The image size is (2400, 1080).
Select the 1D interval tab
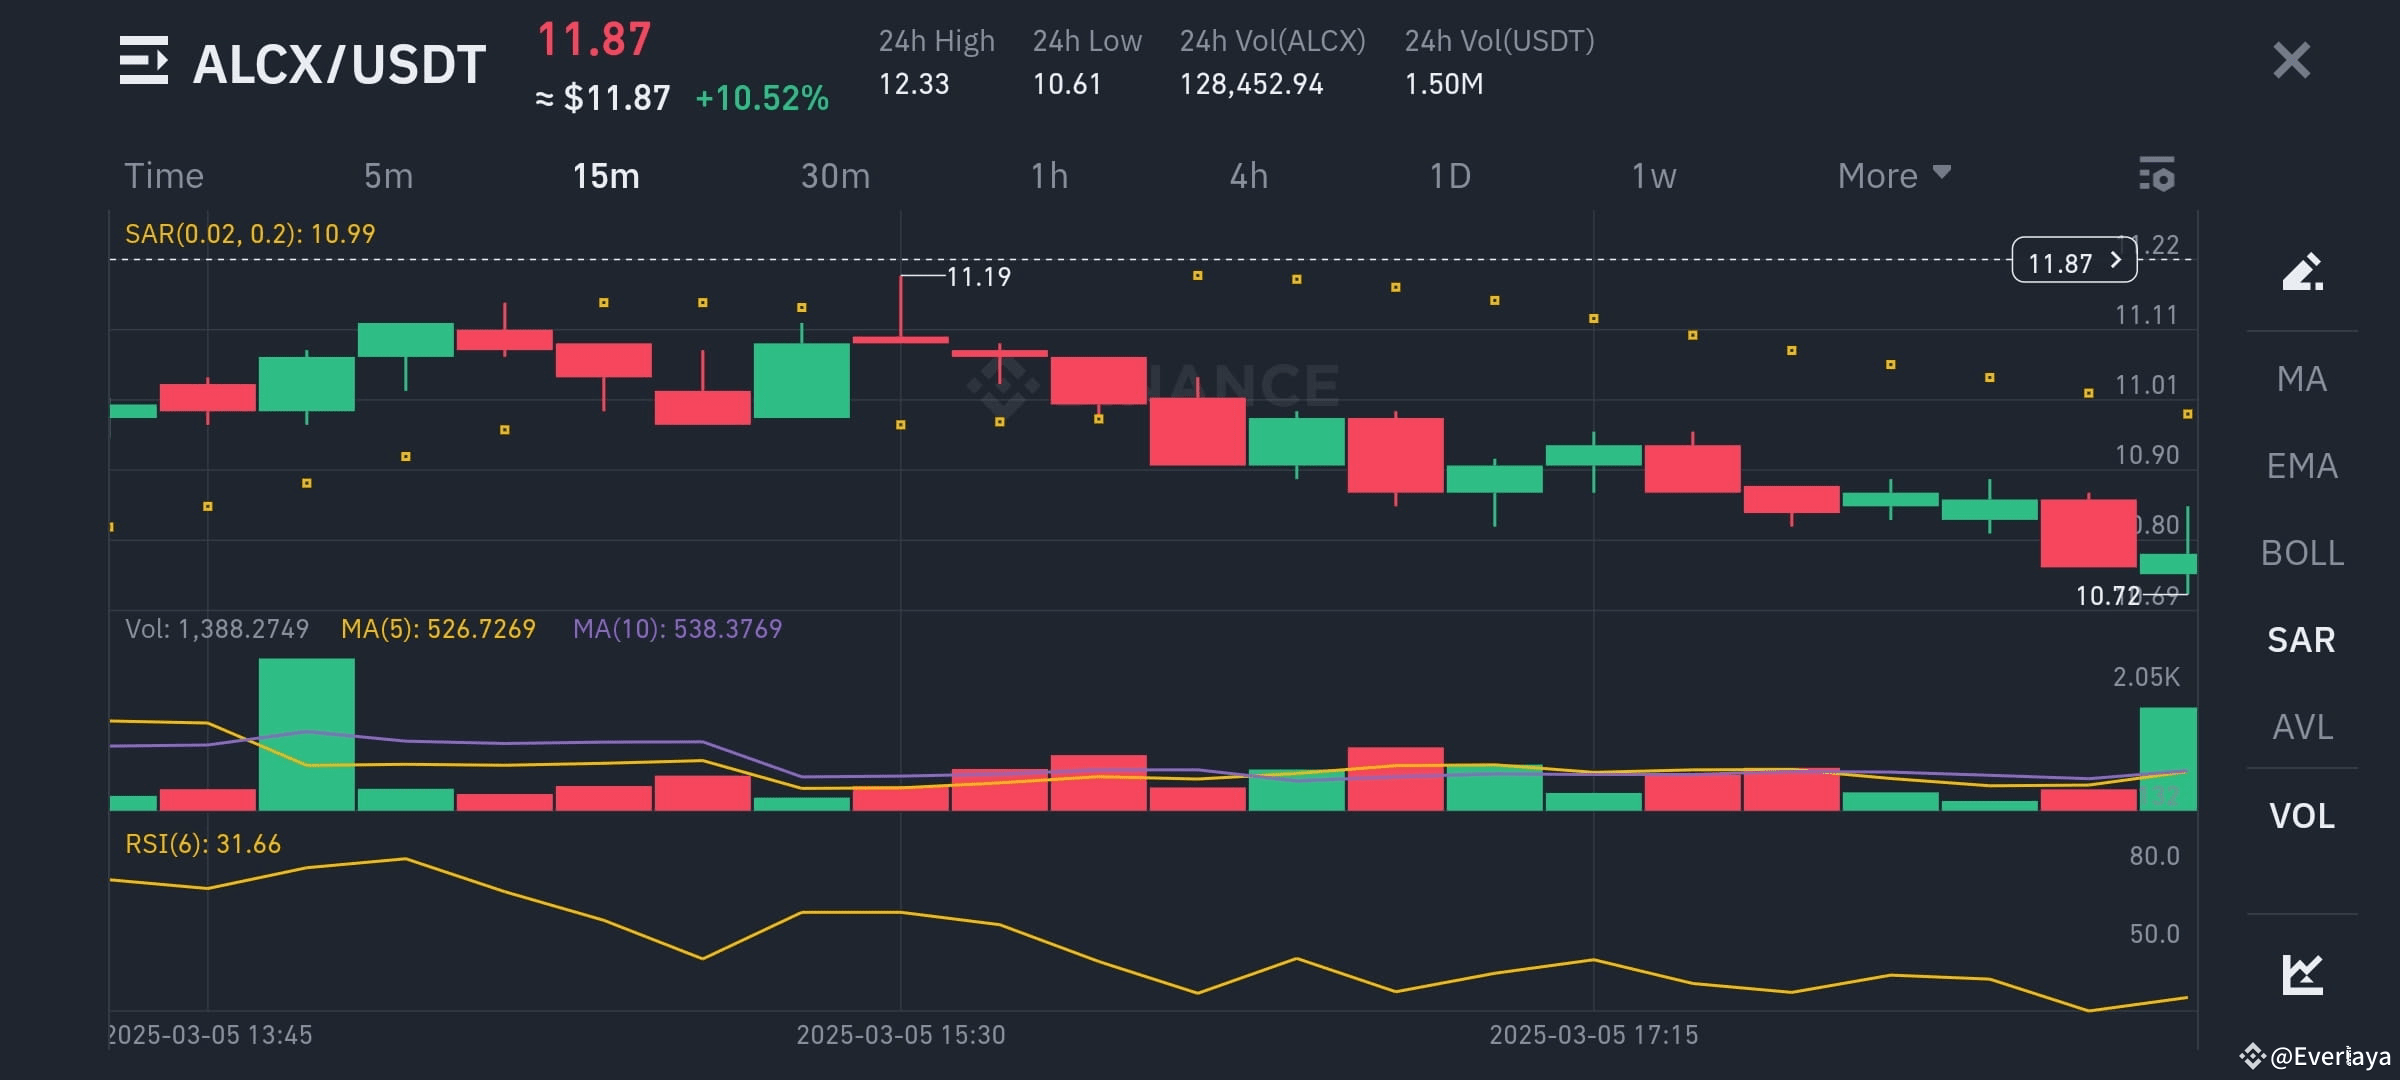pos(1449,175)
